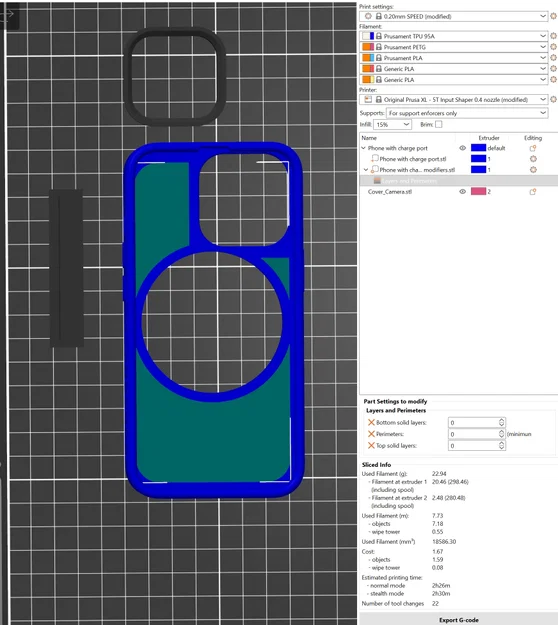Click Prusament PETG filament color swatch

pyautogui.click(x=368, y=47)
